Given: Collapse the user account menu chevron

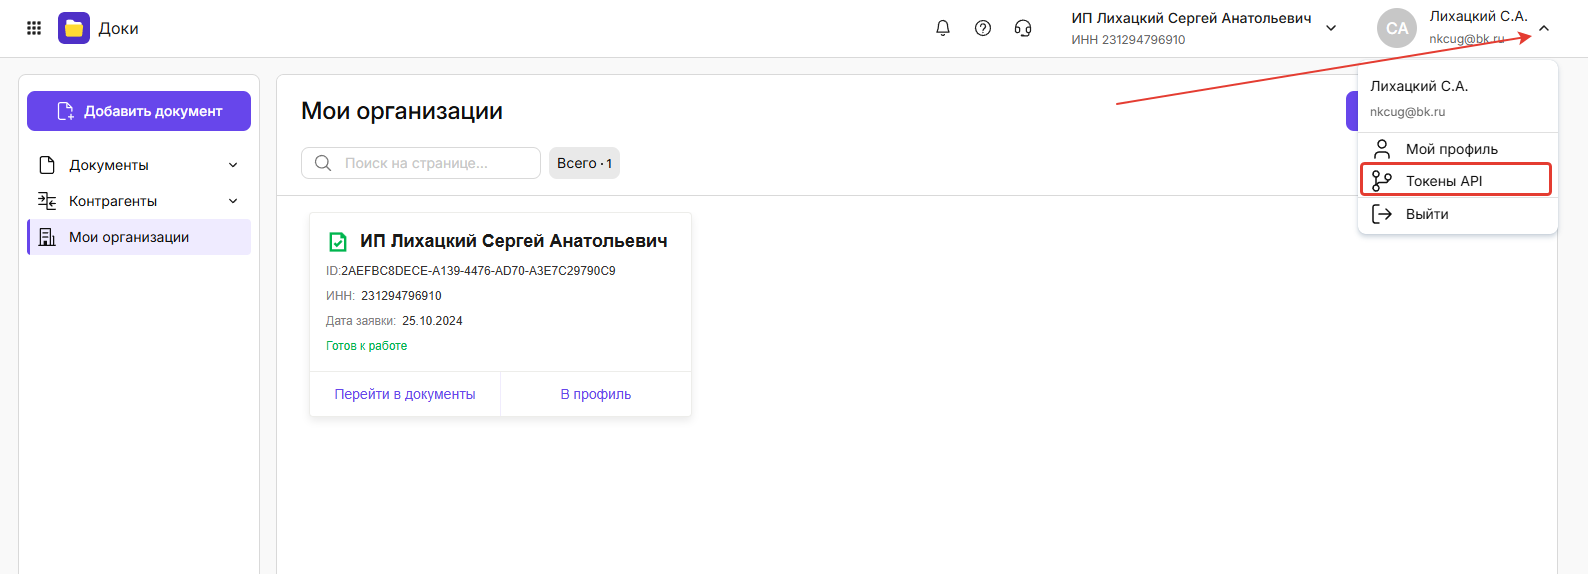Looking at the screenshot, I should pos(1544,28).
